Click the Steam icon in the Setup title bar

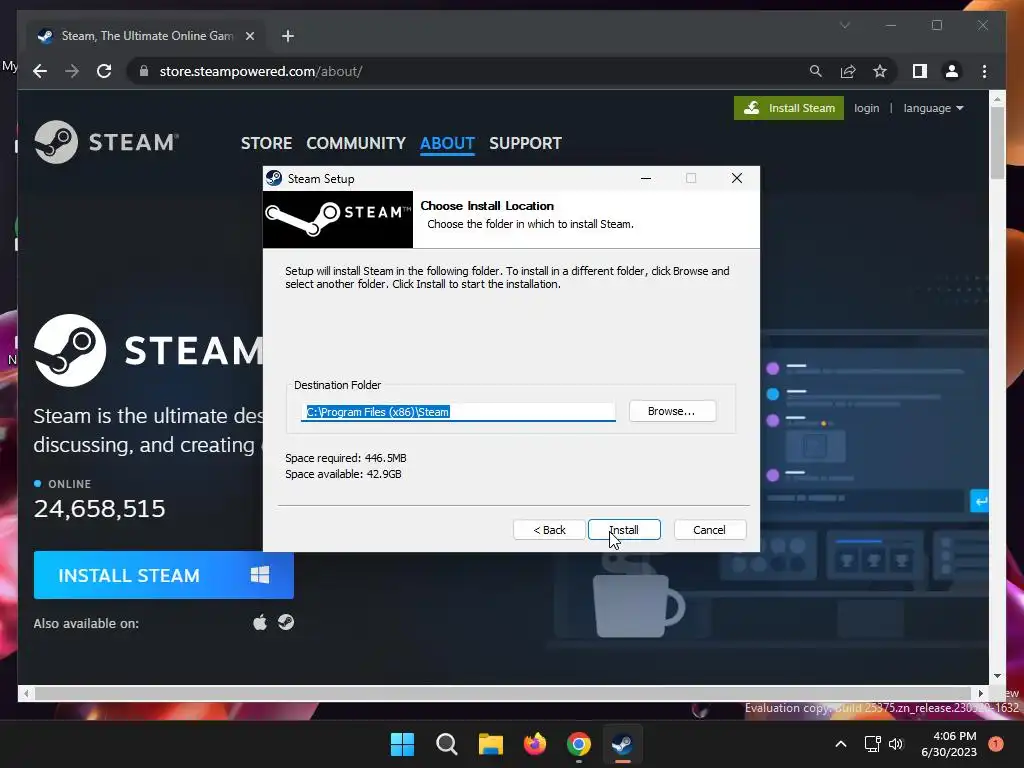(274, 178)
